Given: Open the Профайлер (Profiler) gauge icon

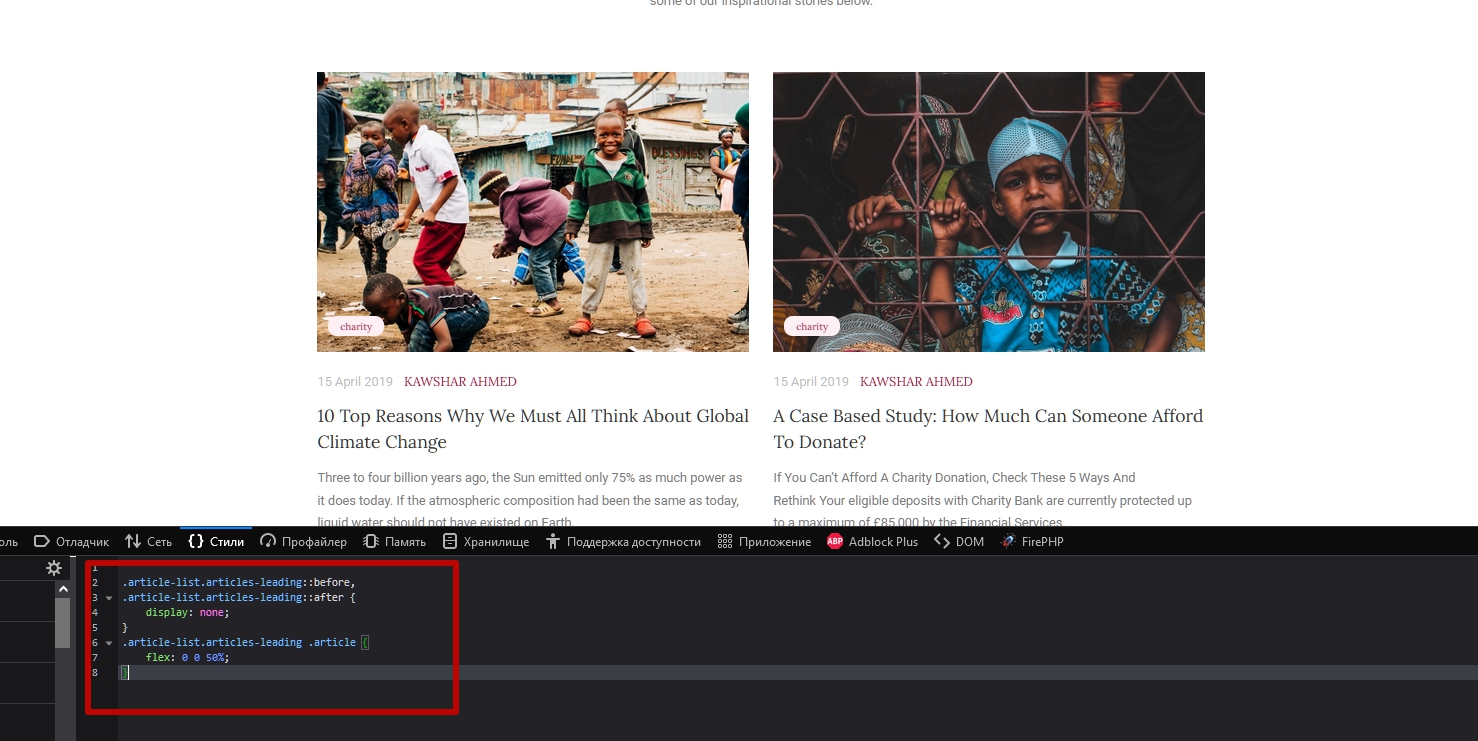Looking at the screenshot, I should coord(268,541).
